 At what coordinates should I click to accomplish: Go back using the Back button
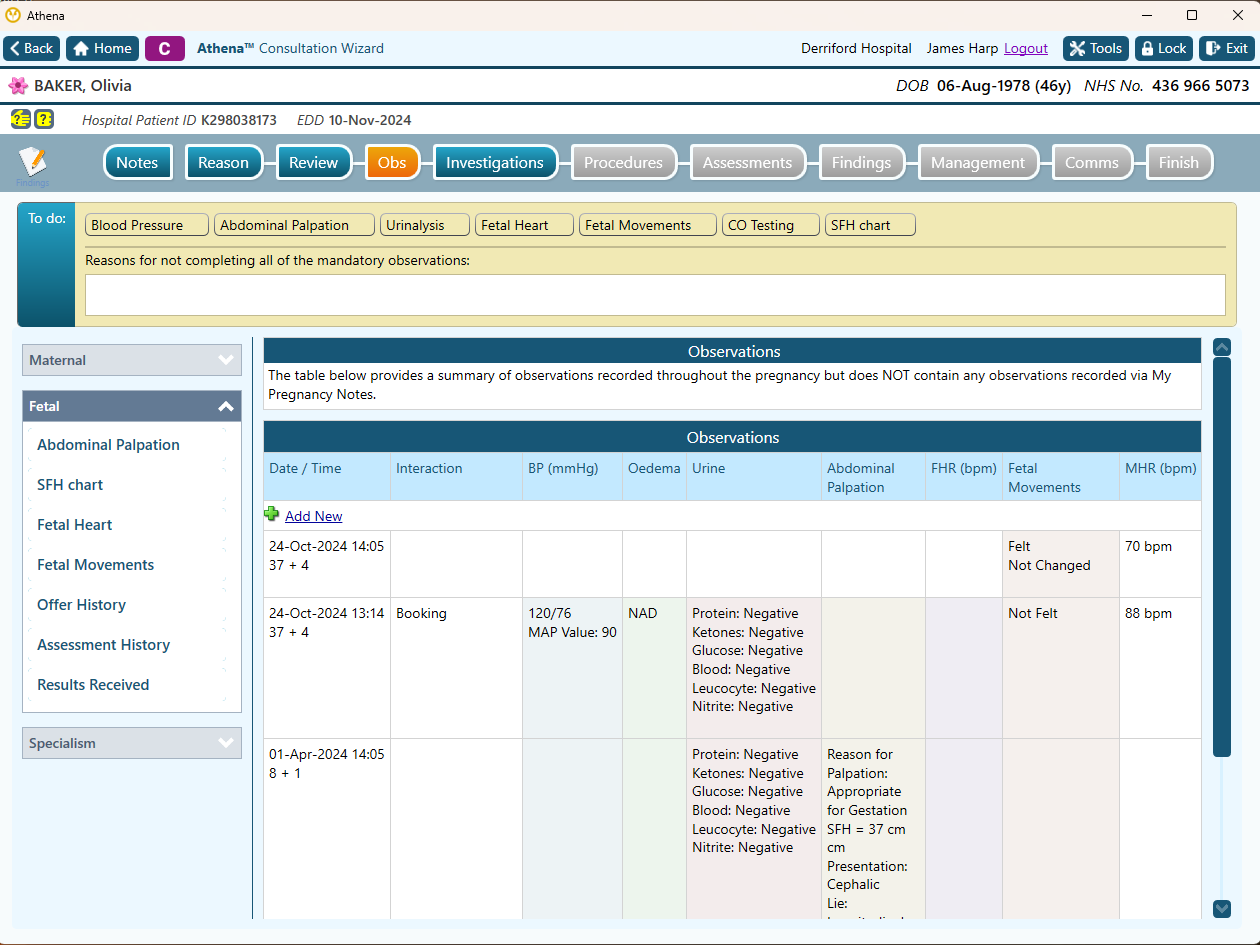click(32, 48)
